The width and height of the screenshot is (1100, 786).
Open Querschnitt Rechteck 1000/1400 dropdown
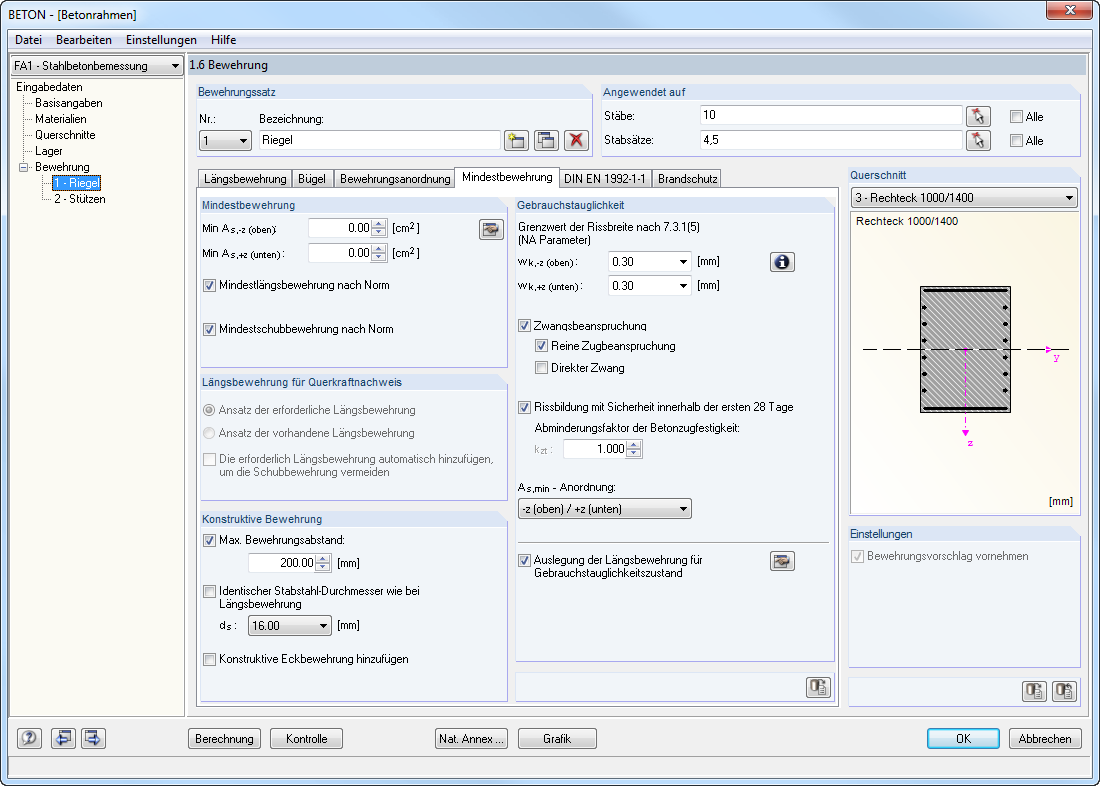[964, 198]
